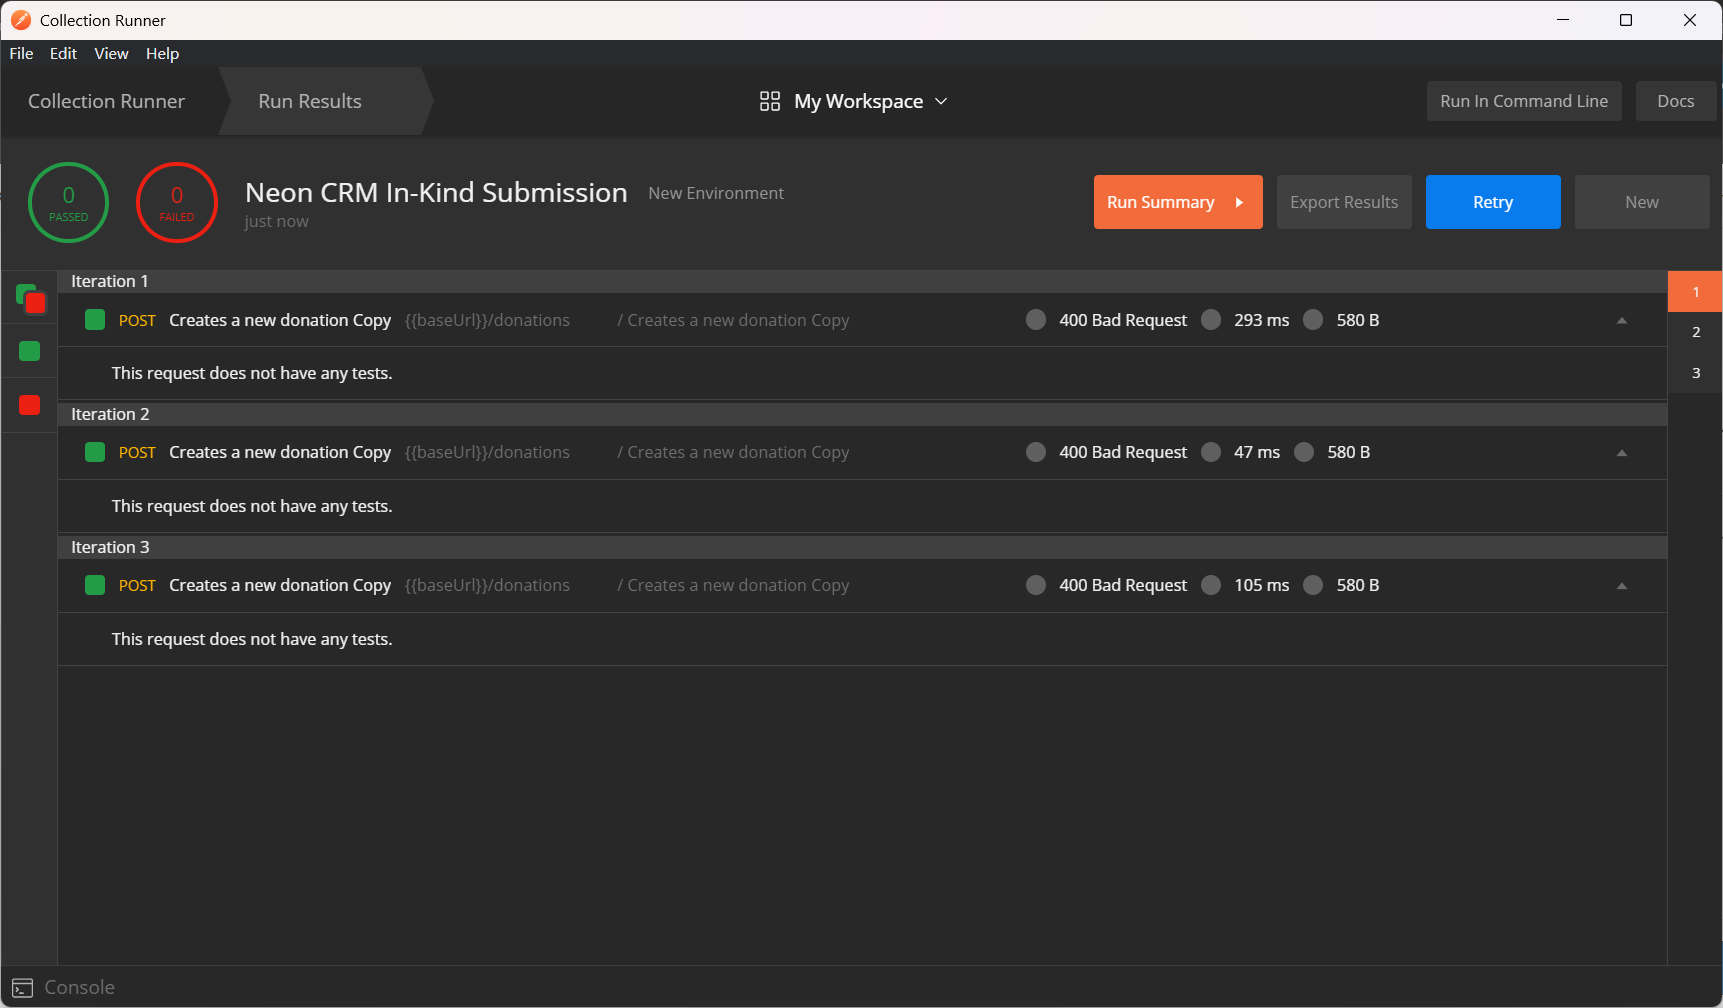Click Run In Command Line button
Image resolution: width=1723 pixels, height=1008 pixels.
point(1524,101)
